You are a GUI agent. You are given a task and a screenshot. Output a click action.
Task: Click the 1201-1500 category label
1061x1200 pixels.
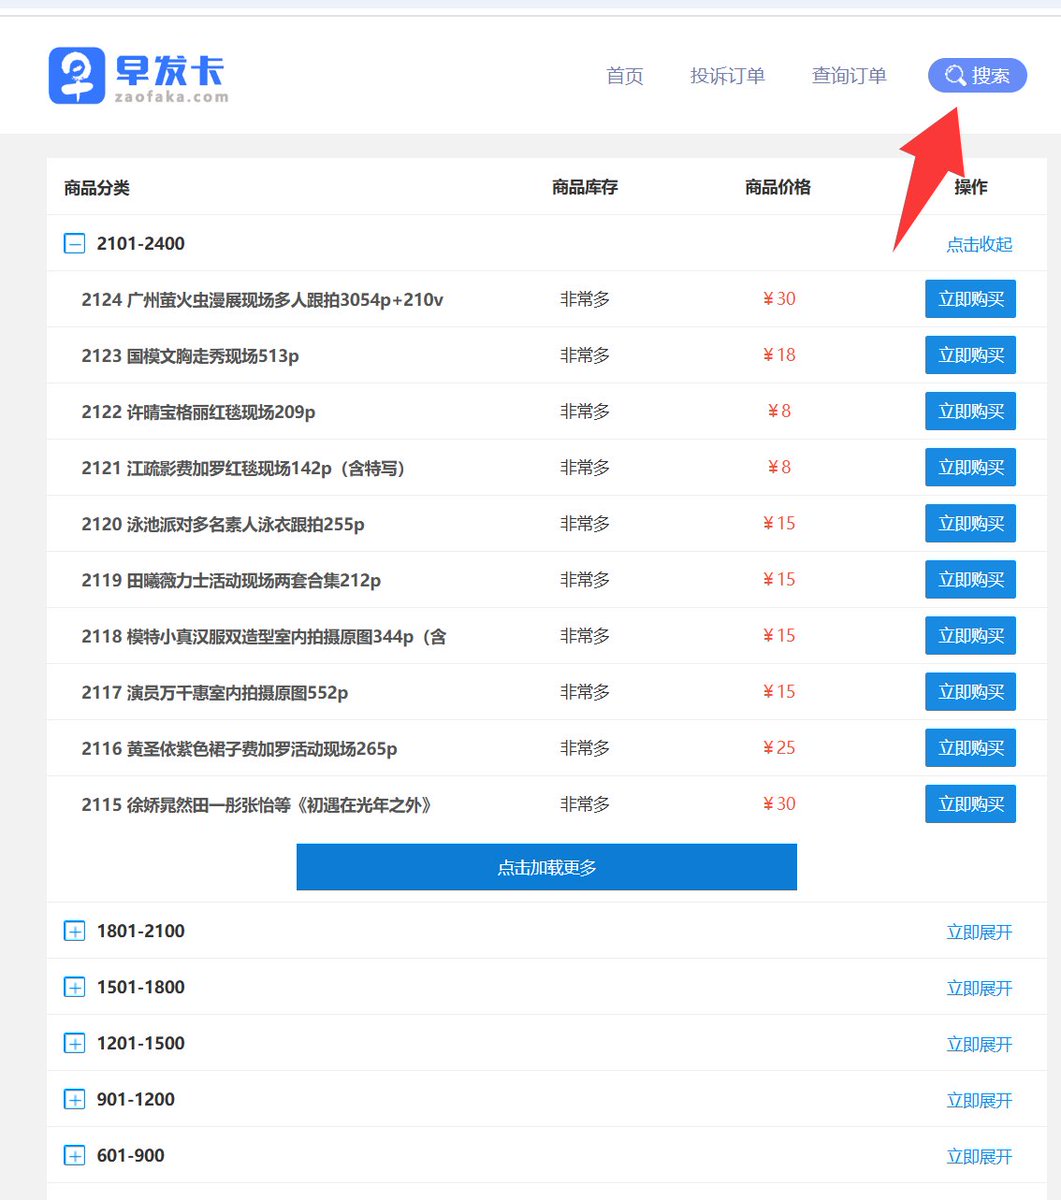tap(141, 1043)
